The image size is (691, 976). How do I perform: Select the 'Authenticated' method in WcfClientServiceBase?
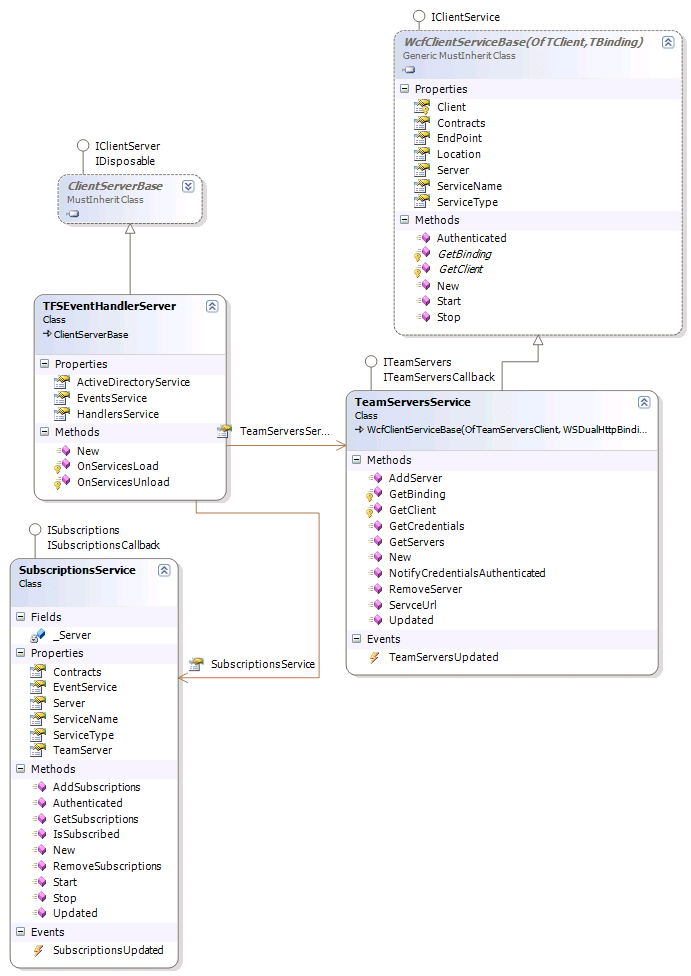coord(471,238)
